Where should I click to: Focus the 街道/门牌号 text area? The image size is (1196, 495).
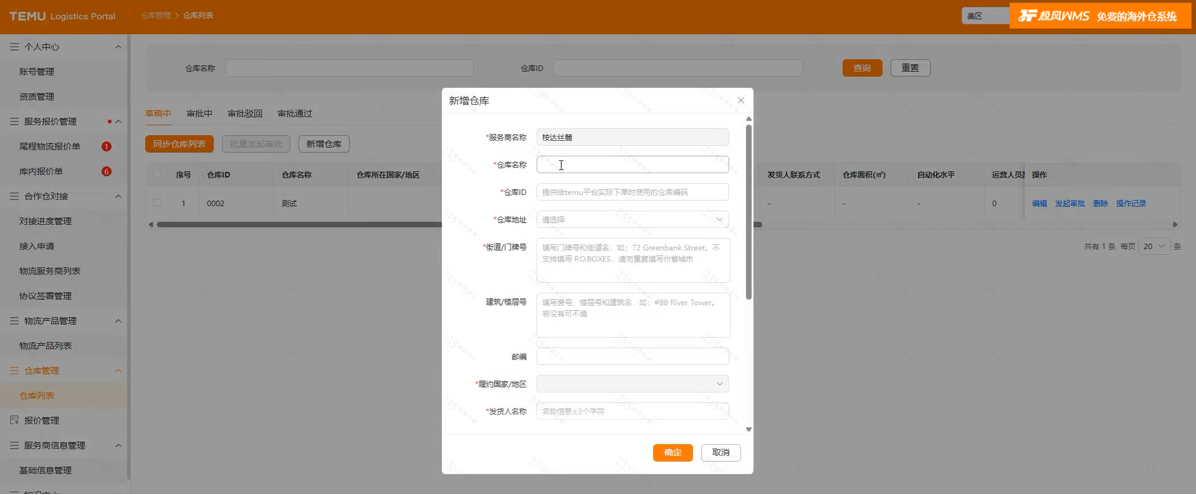[633, 260]
